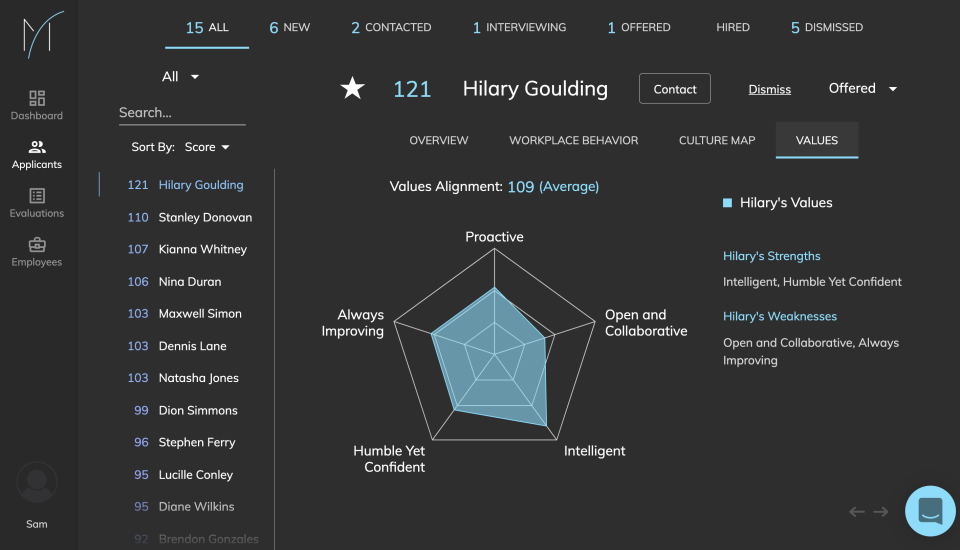Switch to the 2 CONTACTED tab
This screenshot has height=550, width=960.
[x=391, y=28]
